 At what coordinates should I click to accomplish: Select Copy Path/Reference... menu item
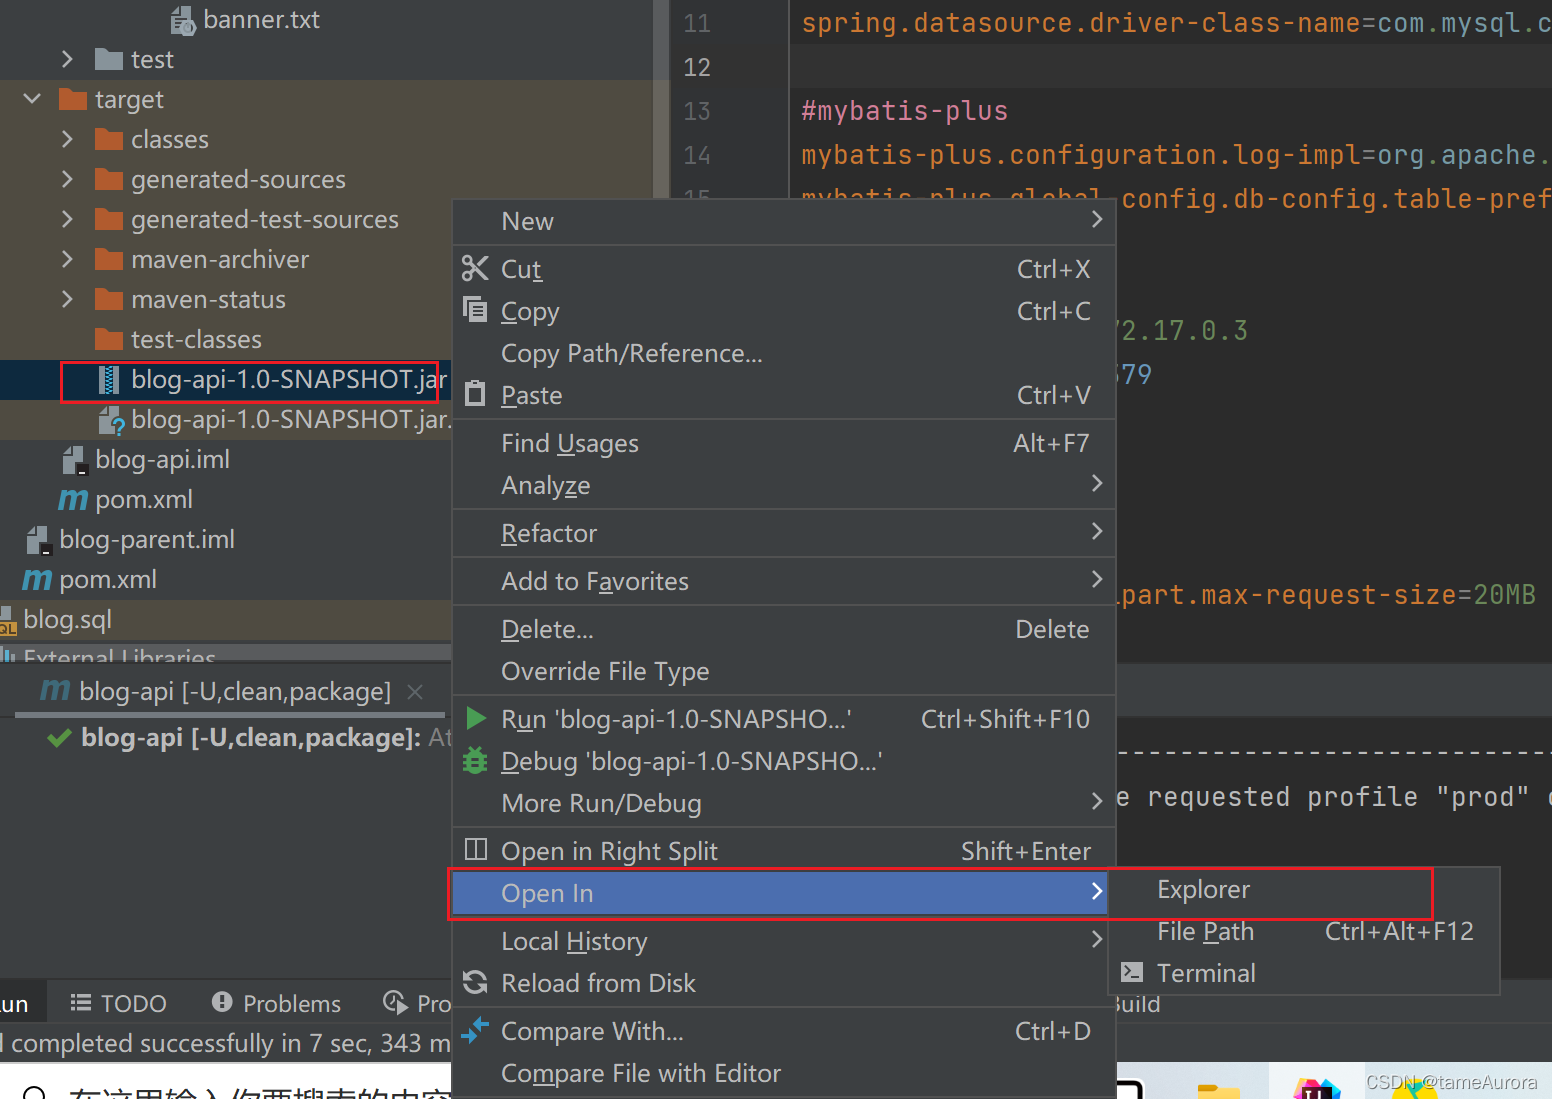tap(784, 353)
